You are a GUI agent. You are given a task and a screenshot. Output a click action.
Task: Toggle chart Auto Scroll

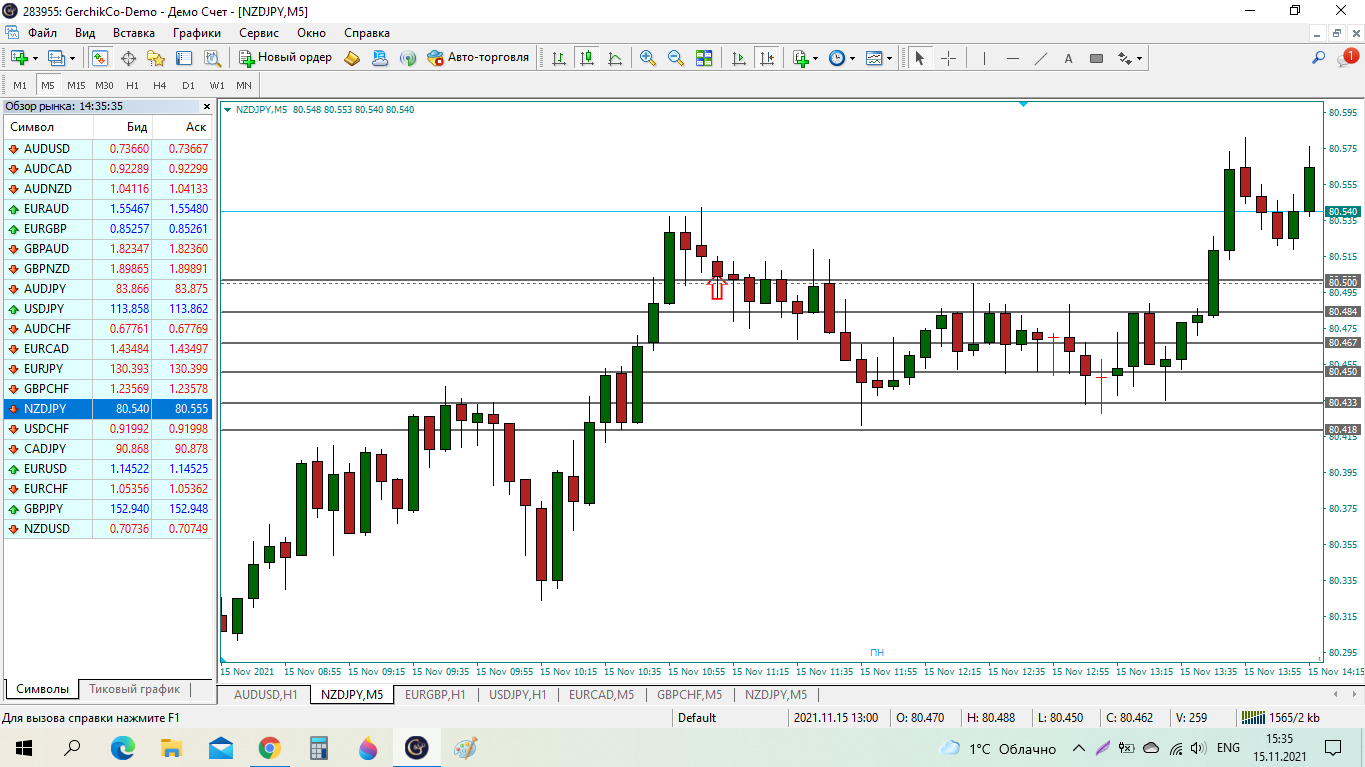(739, 58)
